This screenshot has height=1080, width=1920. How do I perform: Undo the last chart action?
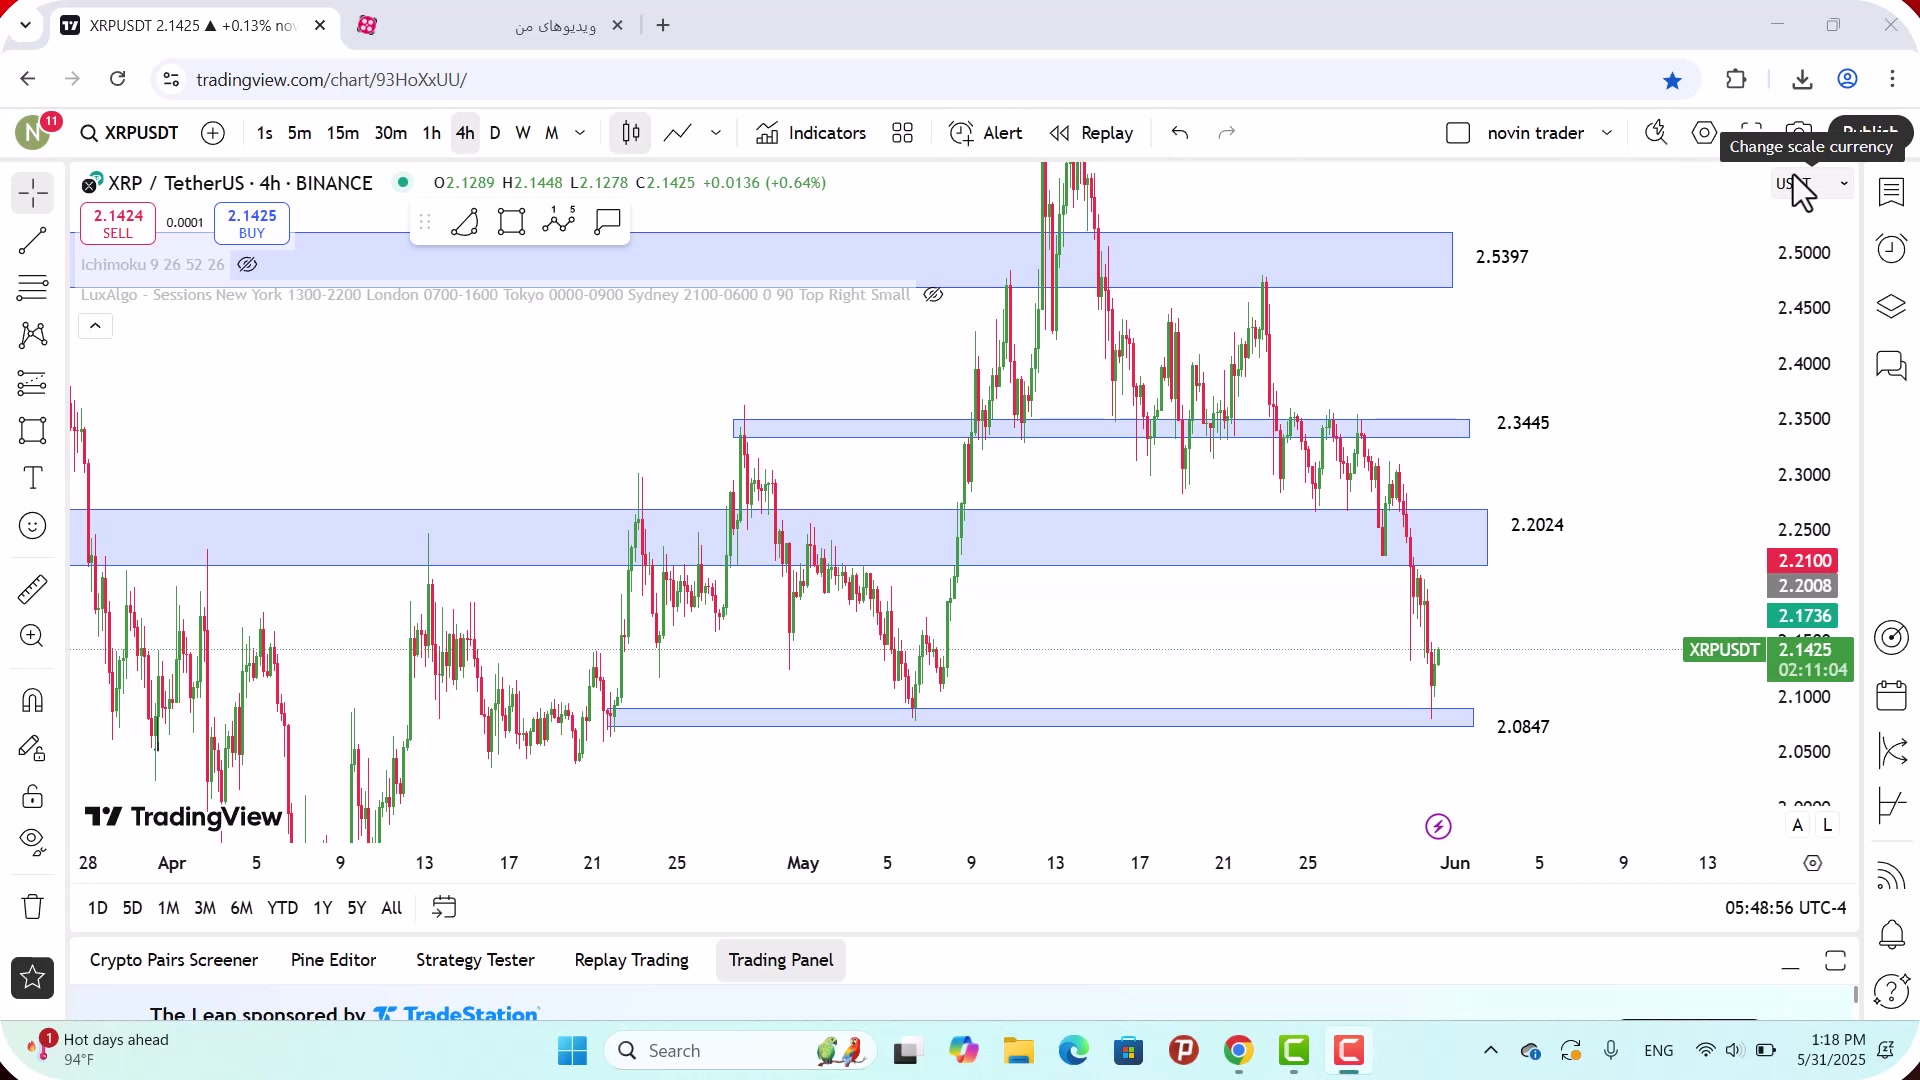click(1180, 133)
